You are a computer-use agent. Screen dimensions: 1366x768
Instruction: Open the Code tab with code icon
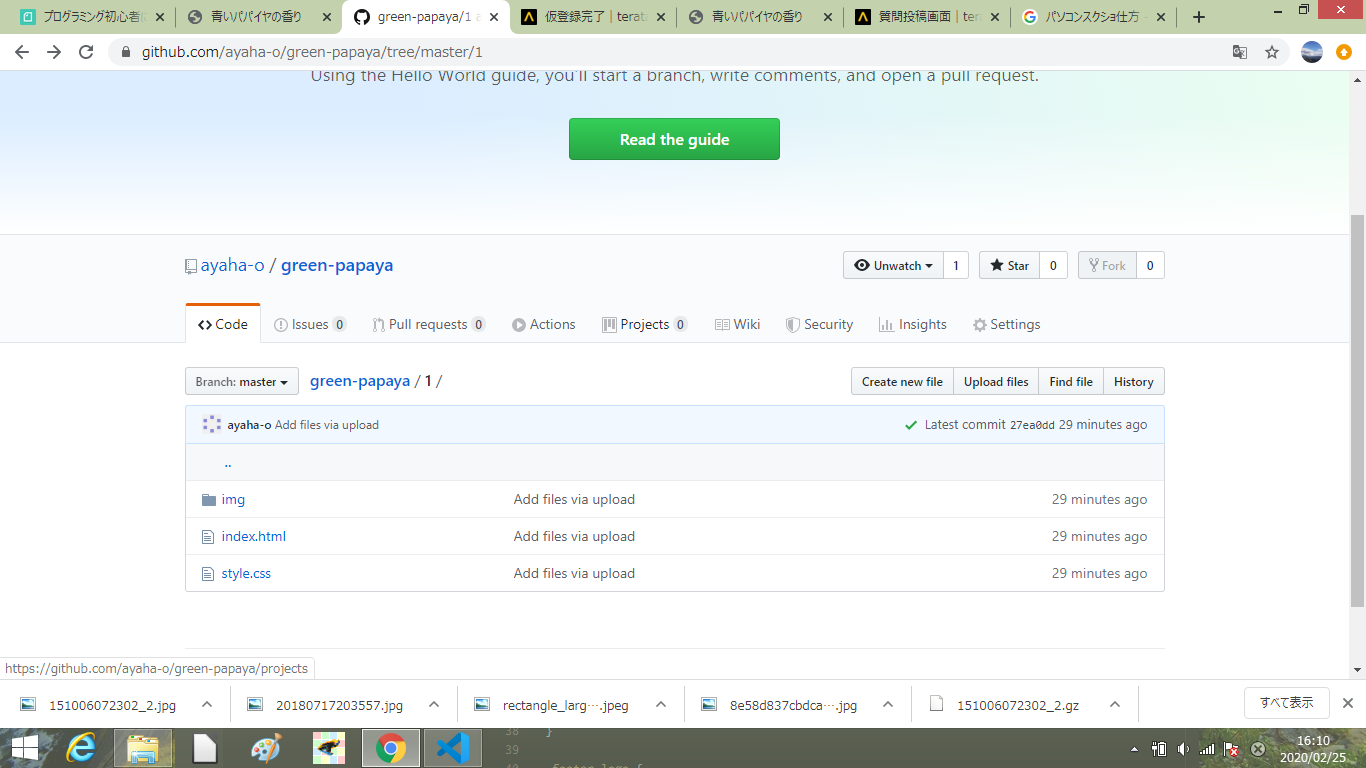coord(206,323)
